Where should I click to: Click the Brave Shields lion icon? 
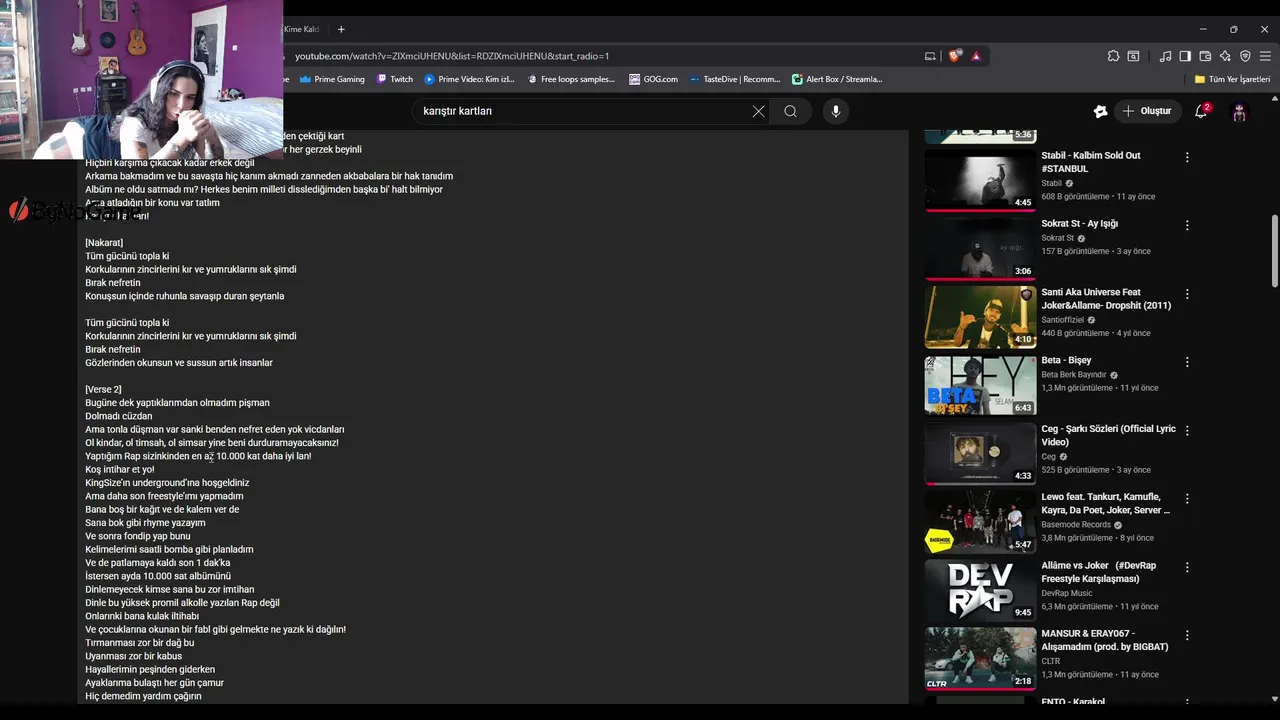(955, 56)
